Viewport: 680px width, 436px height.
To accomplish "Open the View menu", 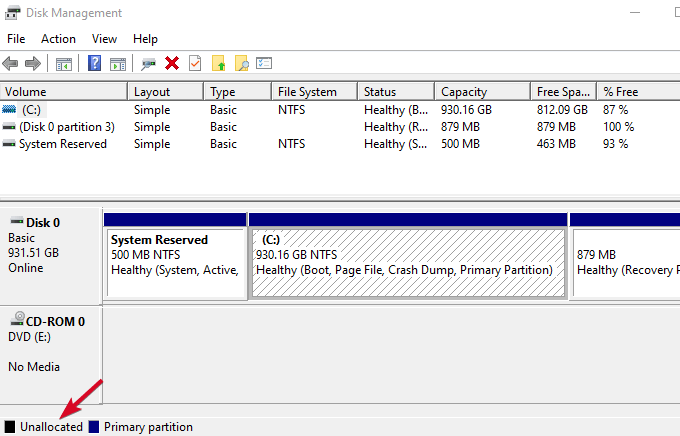I will (104, 38).
